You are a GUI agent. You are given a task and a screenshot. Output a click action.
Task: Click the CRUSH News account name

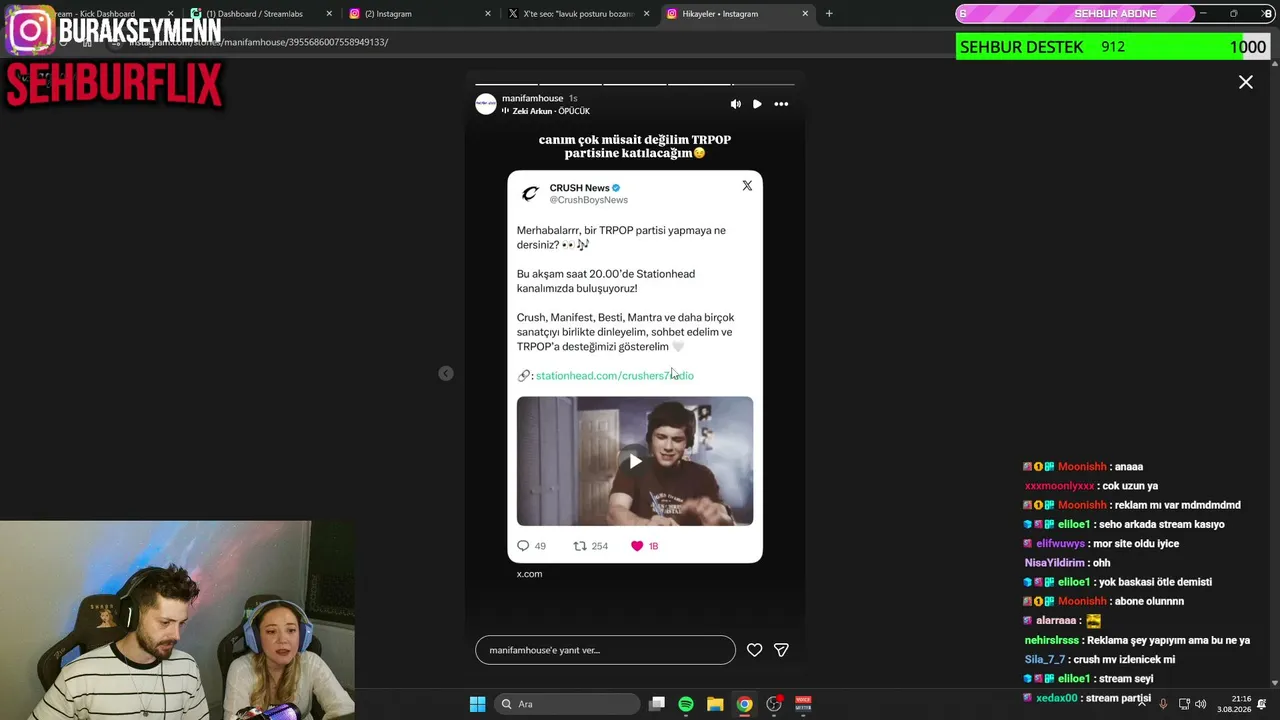click(x=579, y=187)
